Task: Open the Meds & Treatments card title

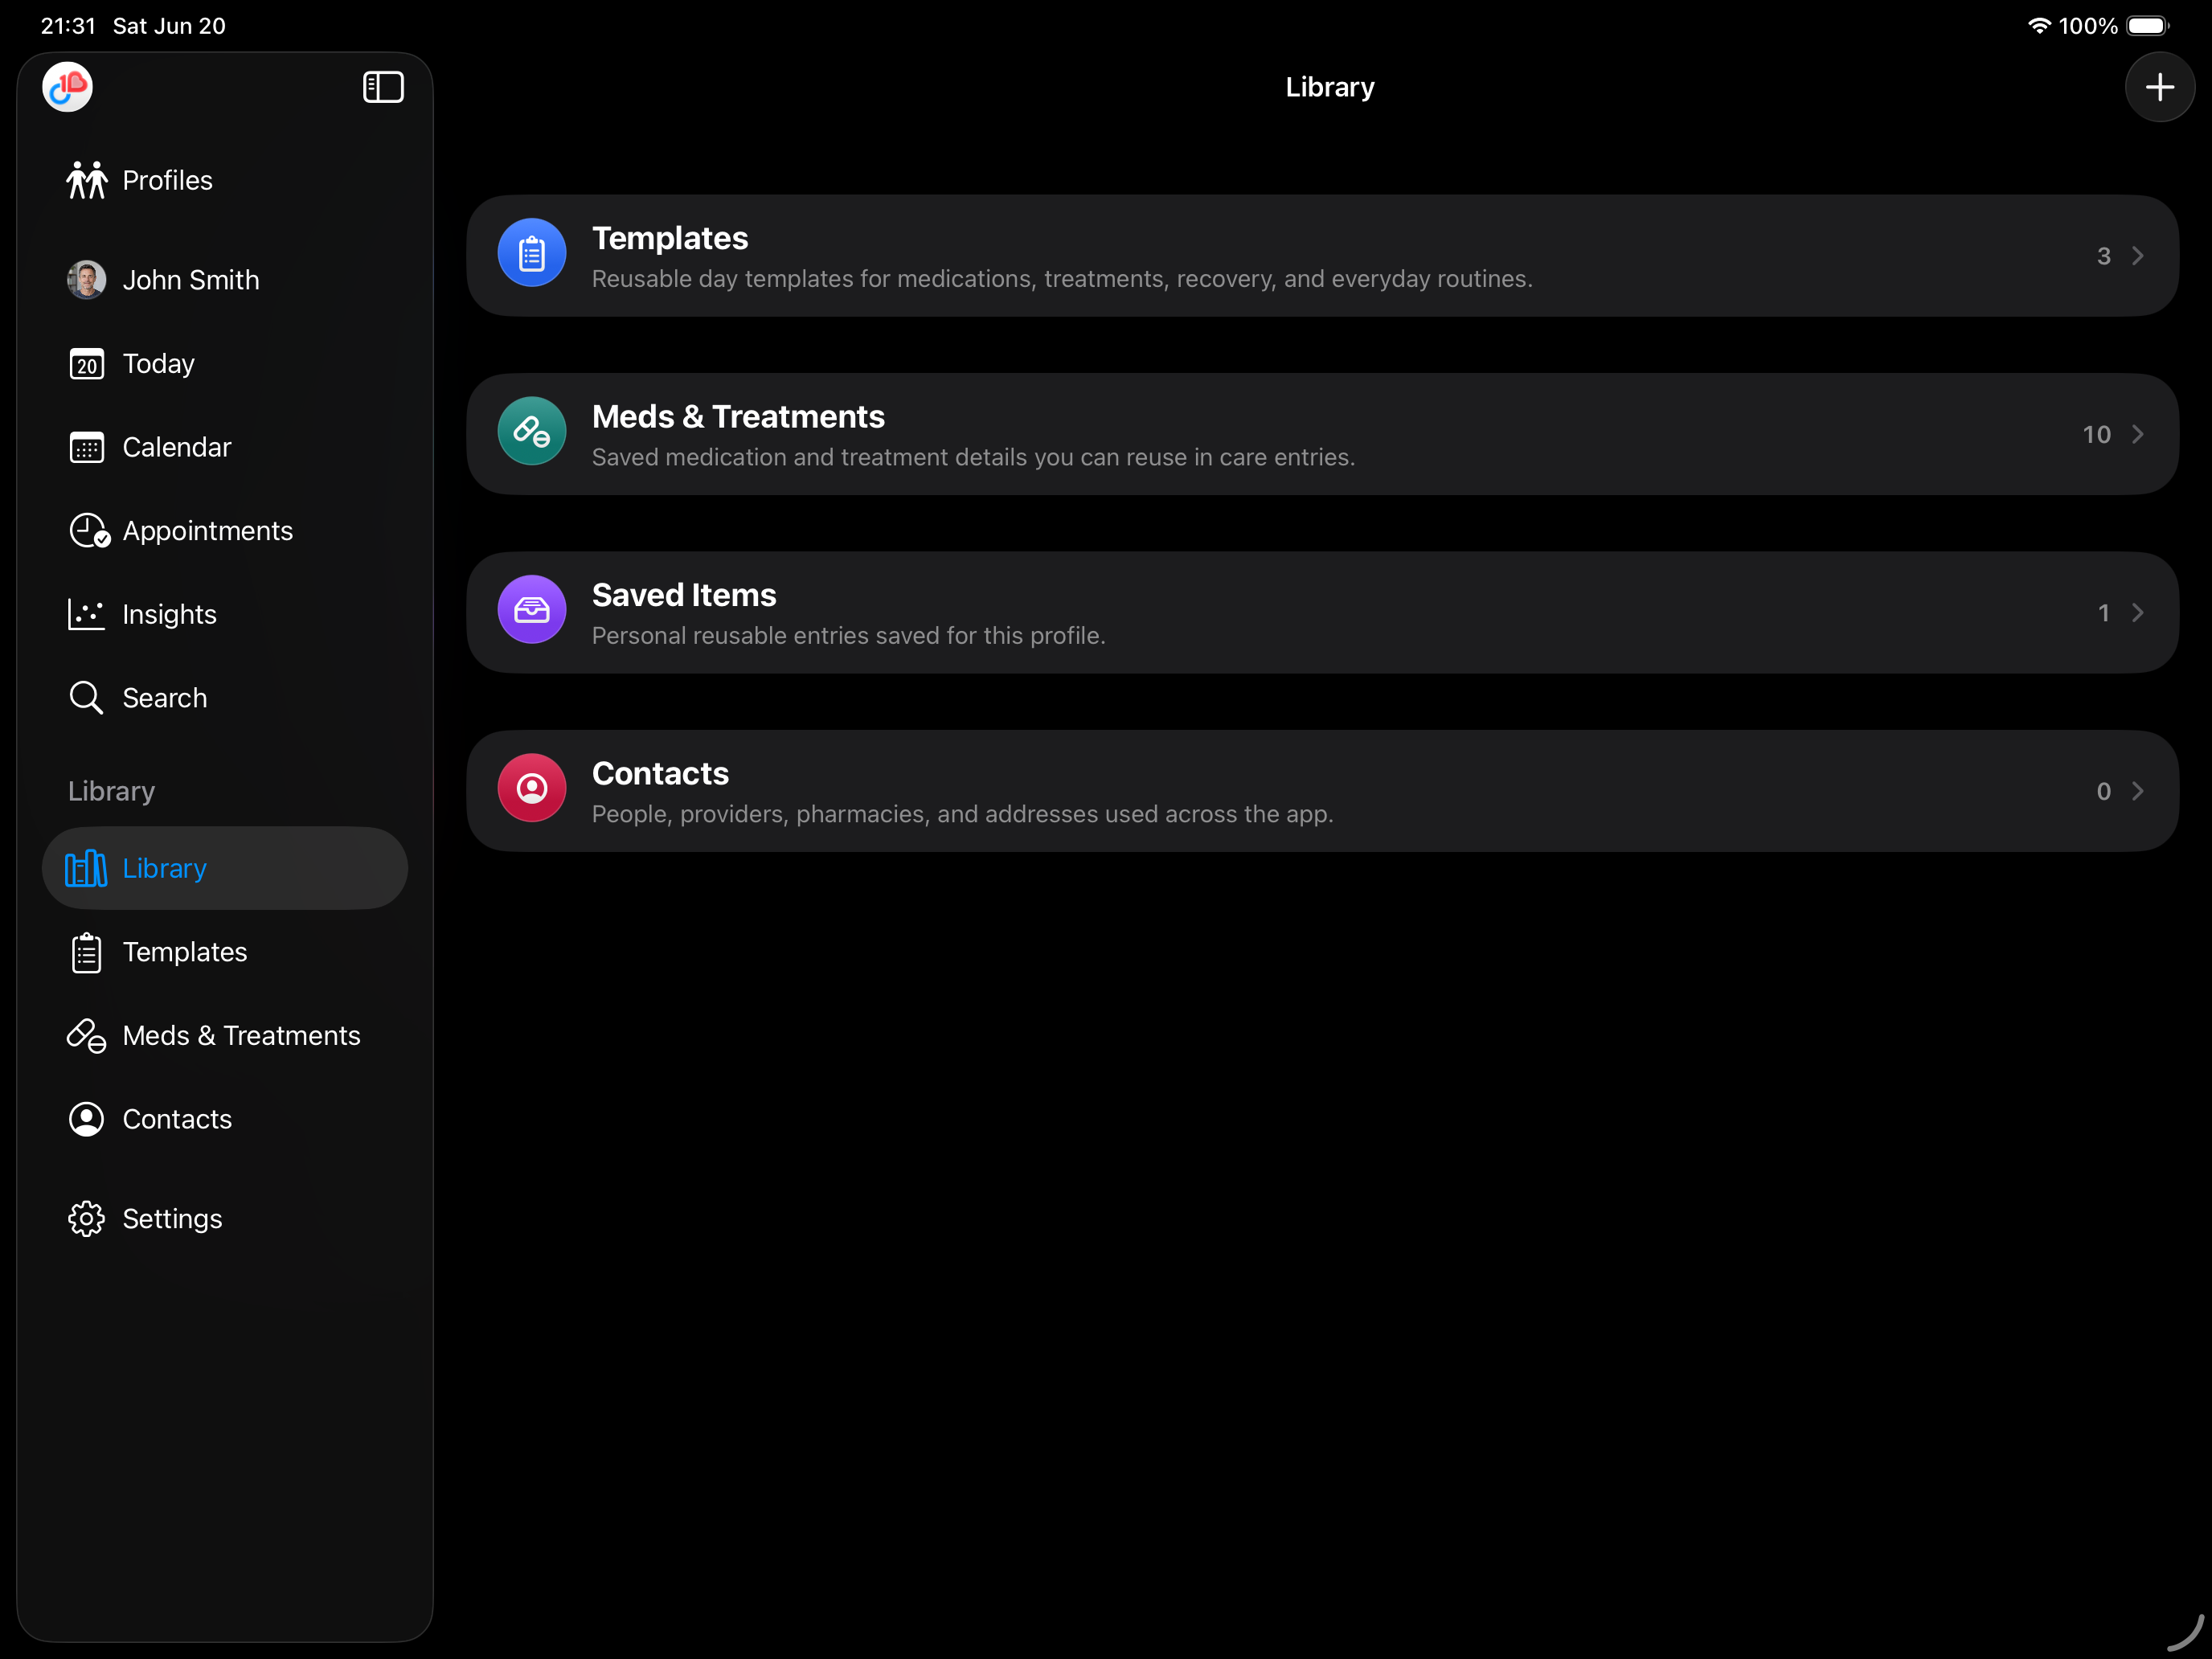Action: 738,416
